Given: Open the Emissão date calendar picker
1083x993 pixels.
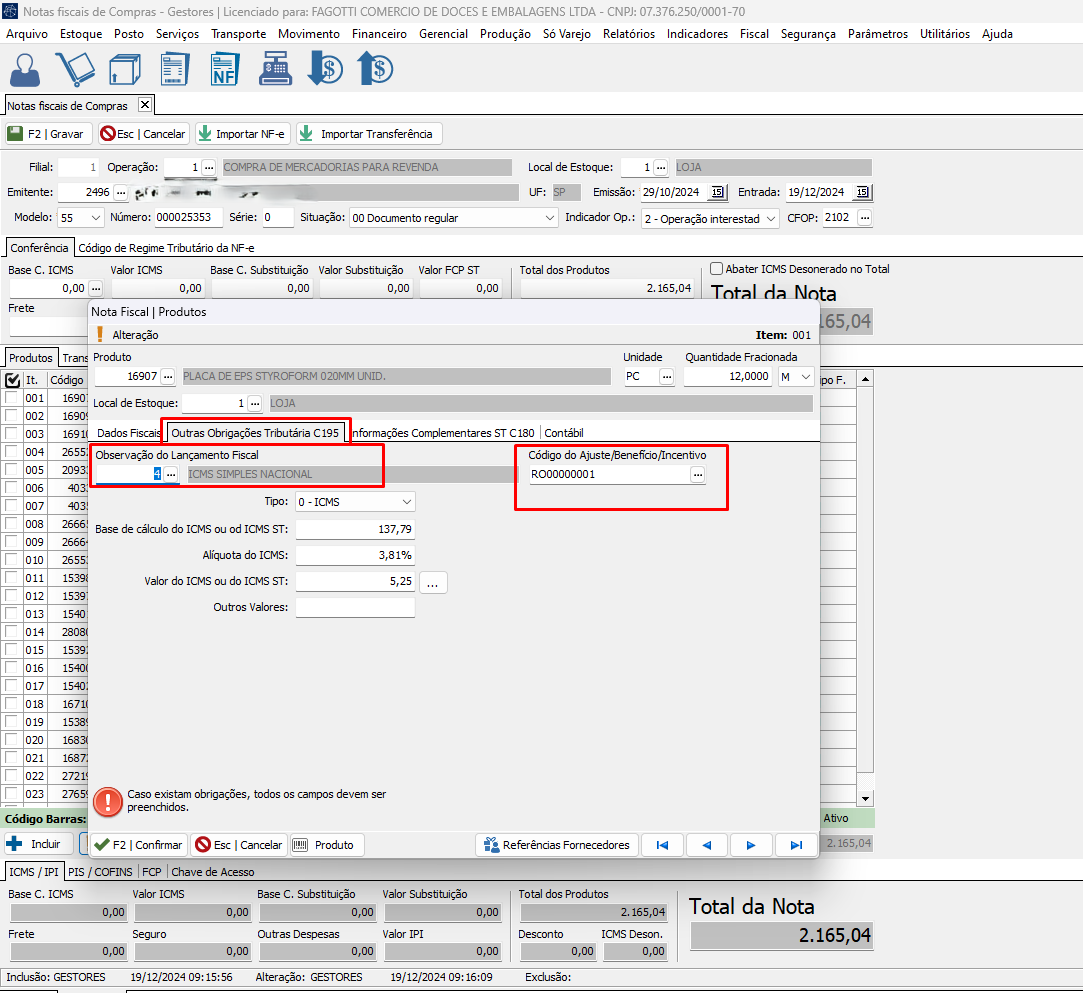Looking at the screenshot, I should 717,192.
